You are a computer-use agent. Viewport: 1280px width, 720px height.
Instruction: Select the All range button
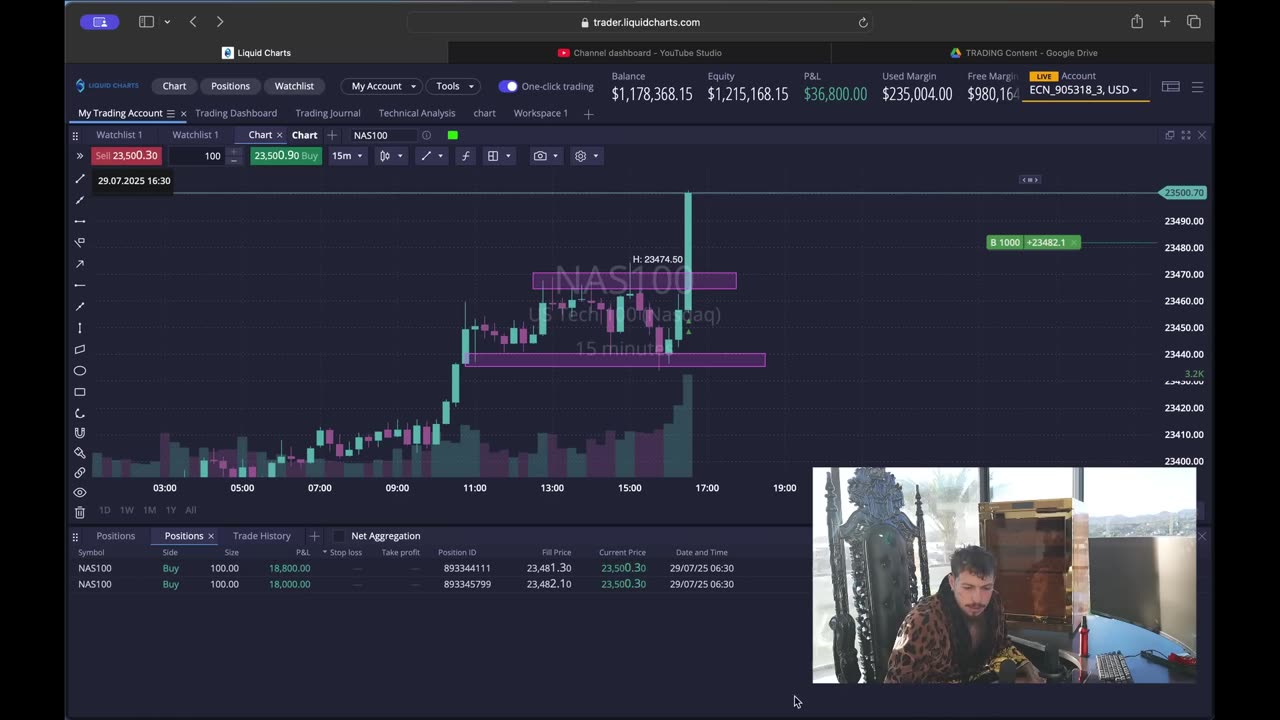pyautogui.click(x=190, y=510)
